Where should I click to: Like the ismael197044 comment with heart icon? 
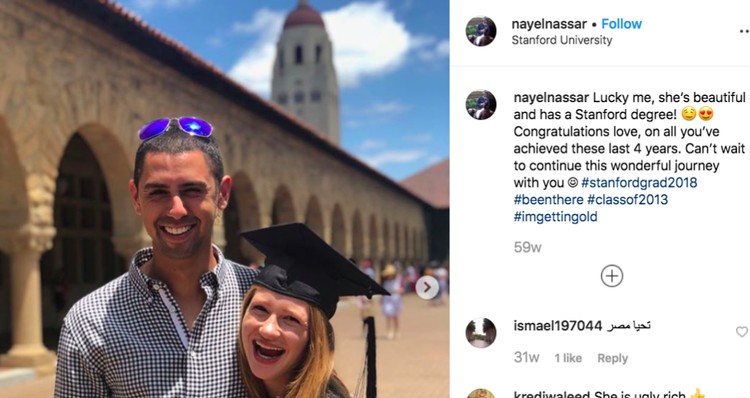point(741,332)
